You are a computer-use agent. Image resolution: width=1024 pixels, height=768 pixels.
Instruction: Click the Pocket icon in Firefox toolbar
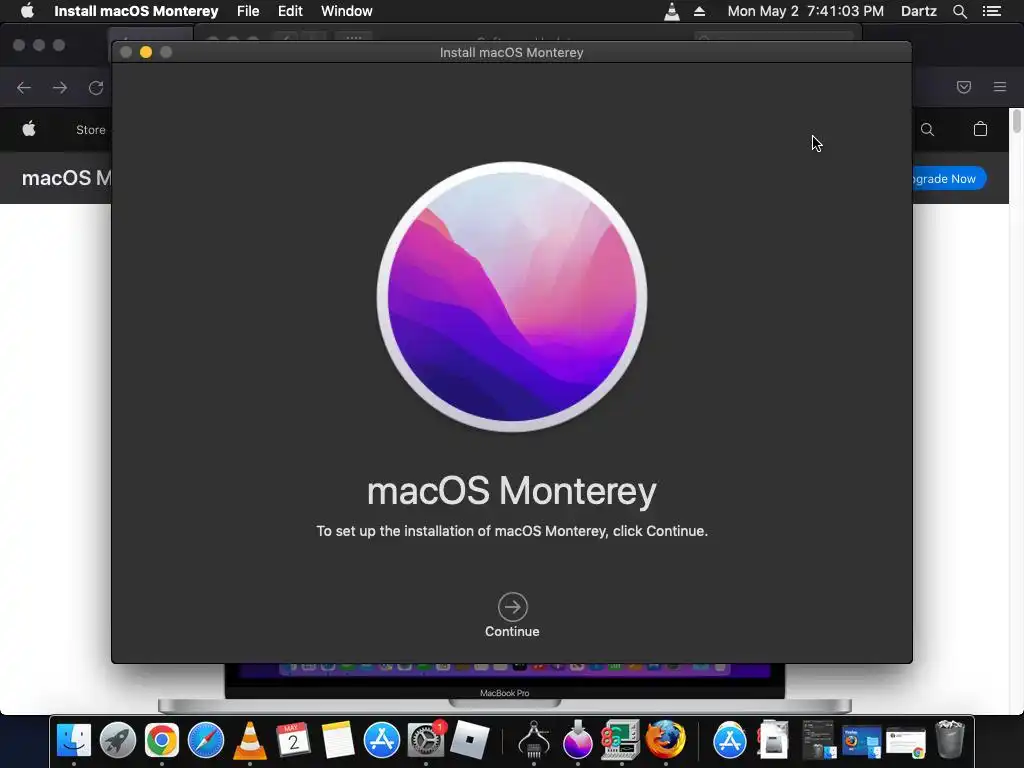coord(964,87)
